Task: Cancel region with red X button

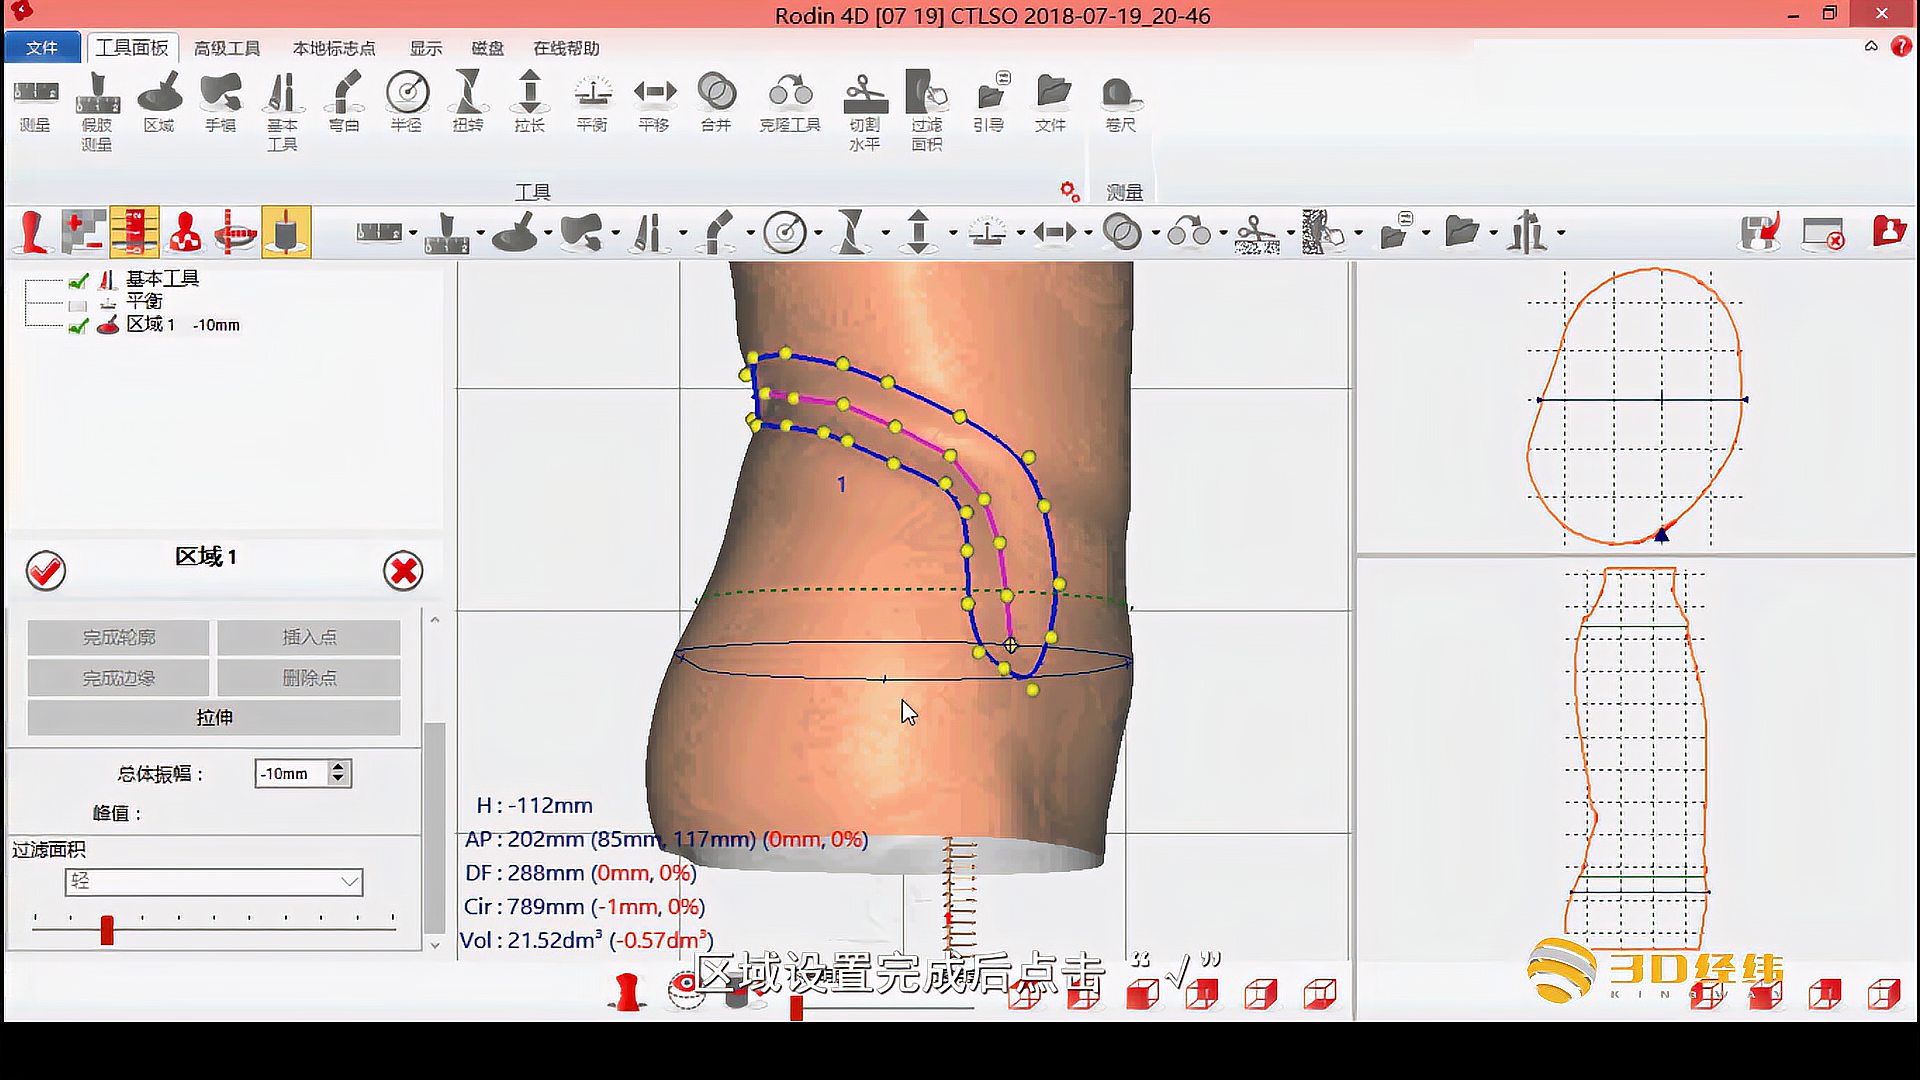Action: pyautogui.click(x=403, y=571)
